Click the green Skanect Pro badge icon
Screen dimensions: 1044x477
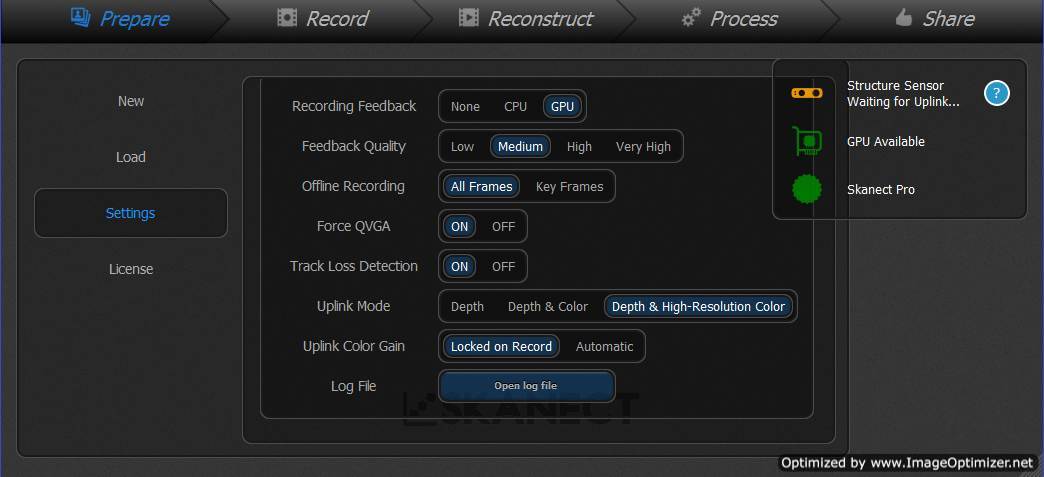click(806, 189)
